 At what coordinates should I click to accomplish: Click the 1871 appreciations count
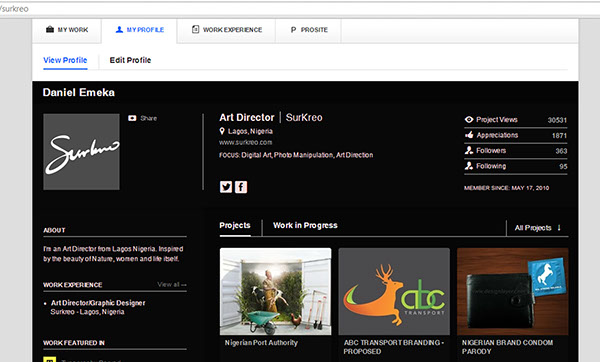point(559,135)
